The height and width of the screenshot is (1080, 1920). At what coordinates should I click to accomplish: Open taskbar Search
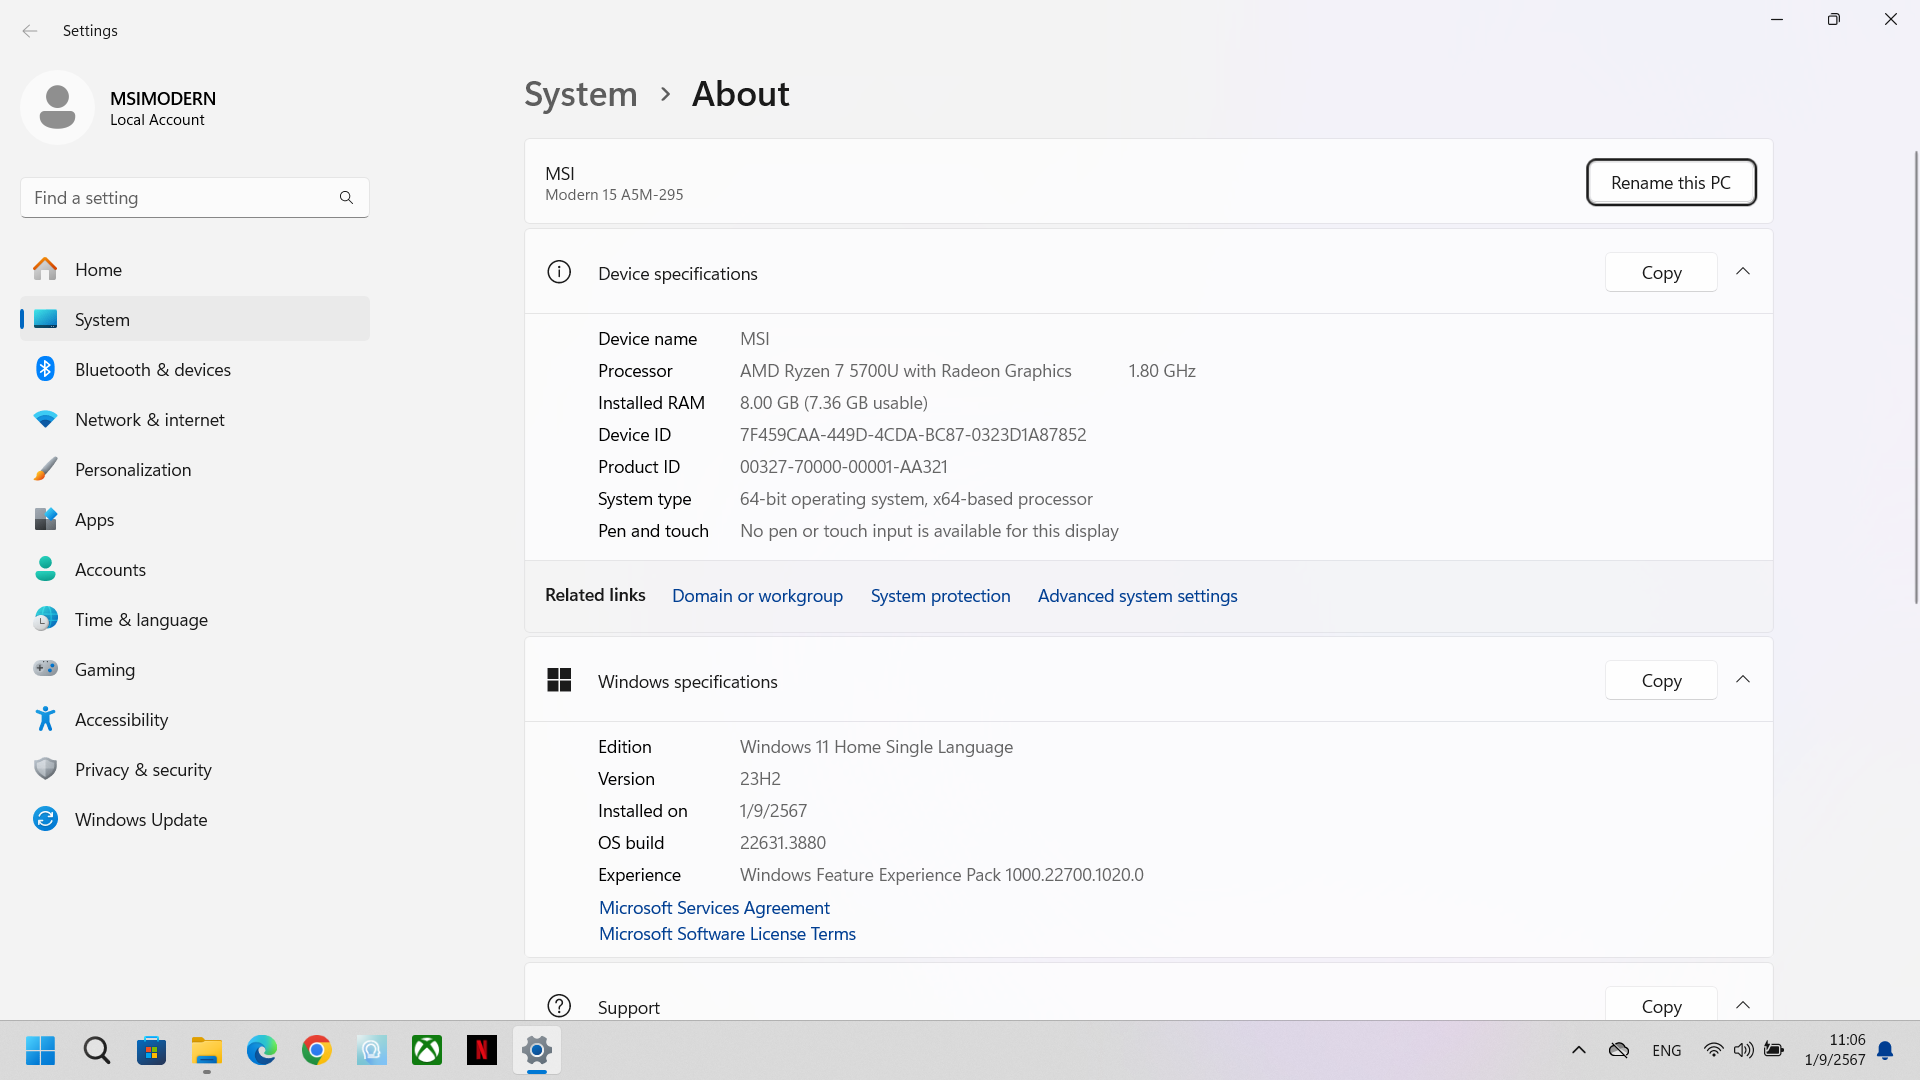97,1050
